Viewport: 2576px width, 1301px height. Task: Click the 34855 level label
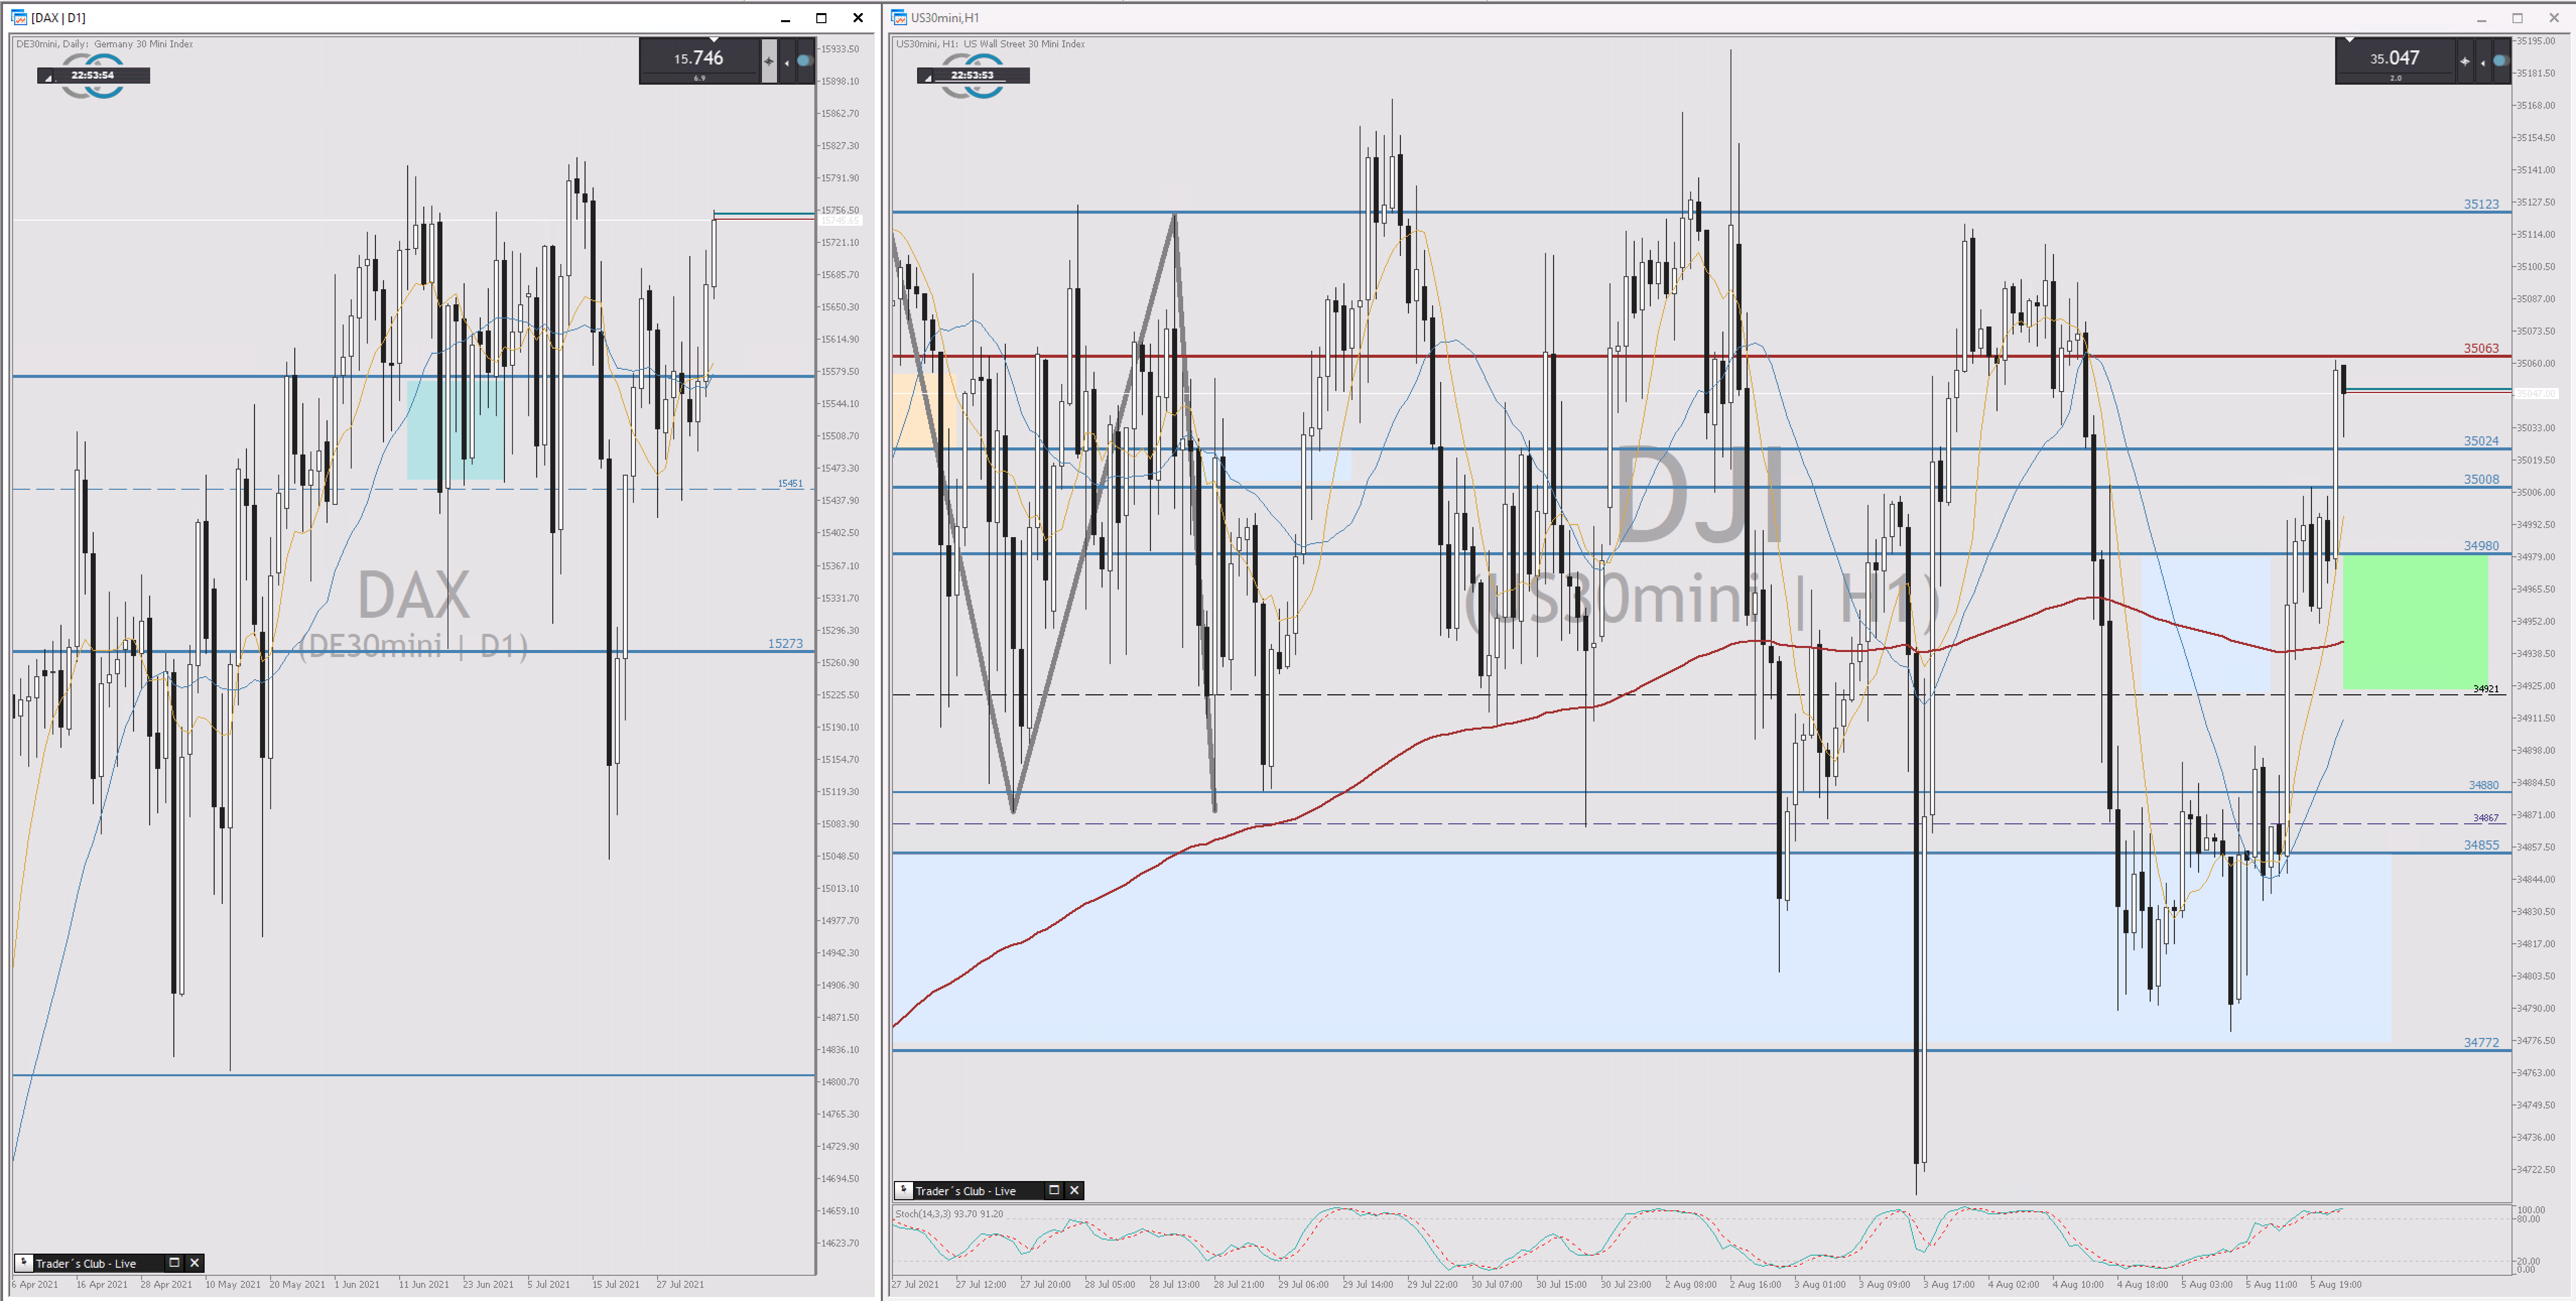click(2481, 845)
